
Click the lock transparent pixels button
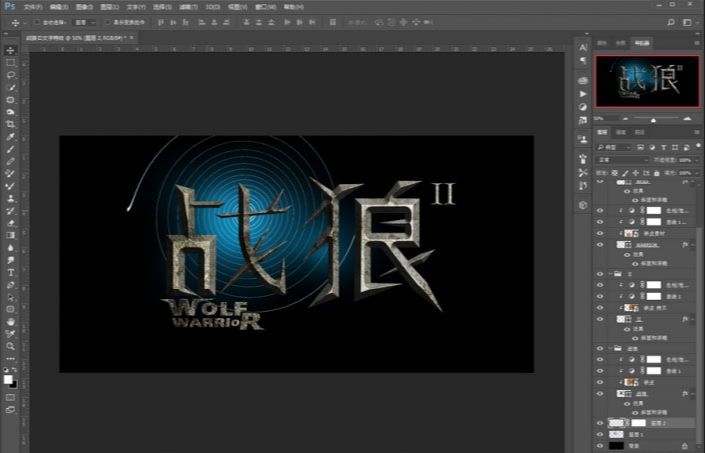click(615, 173)
